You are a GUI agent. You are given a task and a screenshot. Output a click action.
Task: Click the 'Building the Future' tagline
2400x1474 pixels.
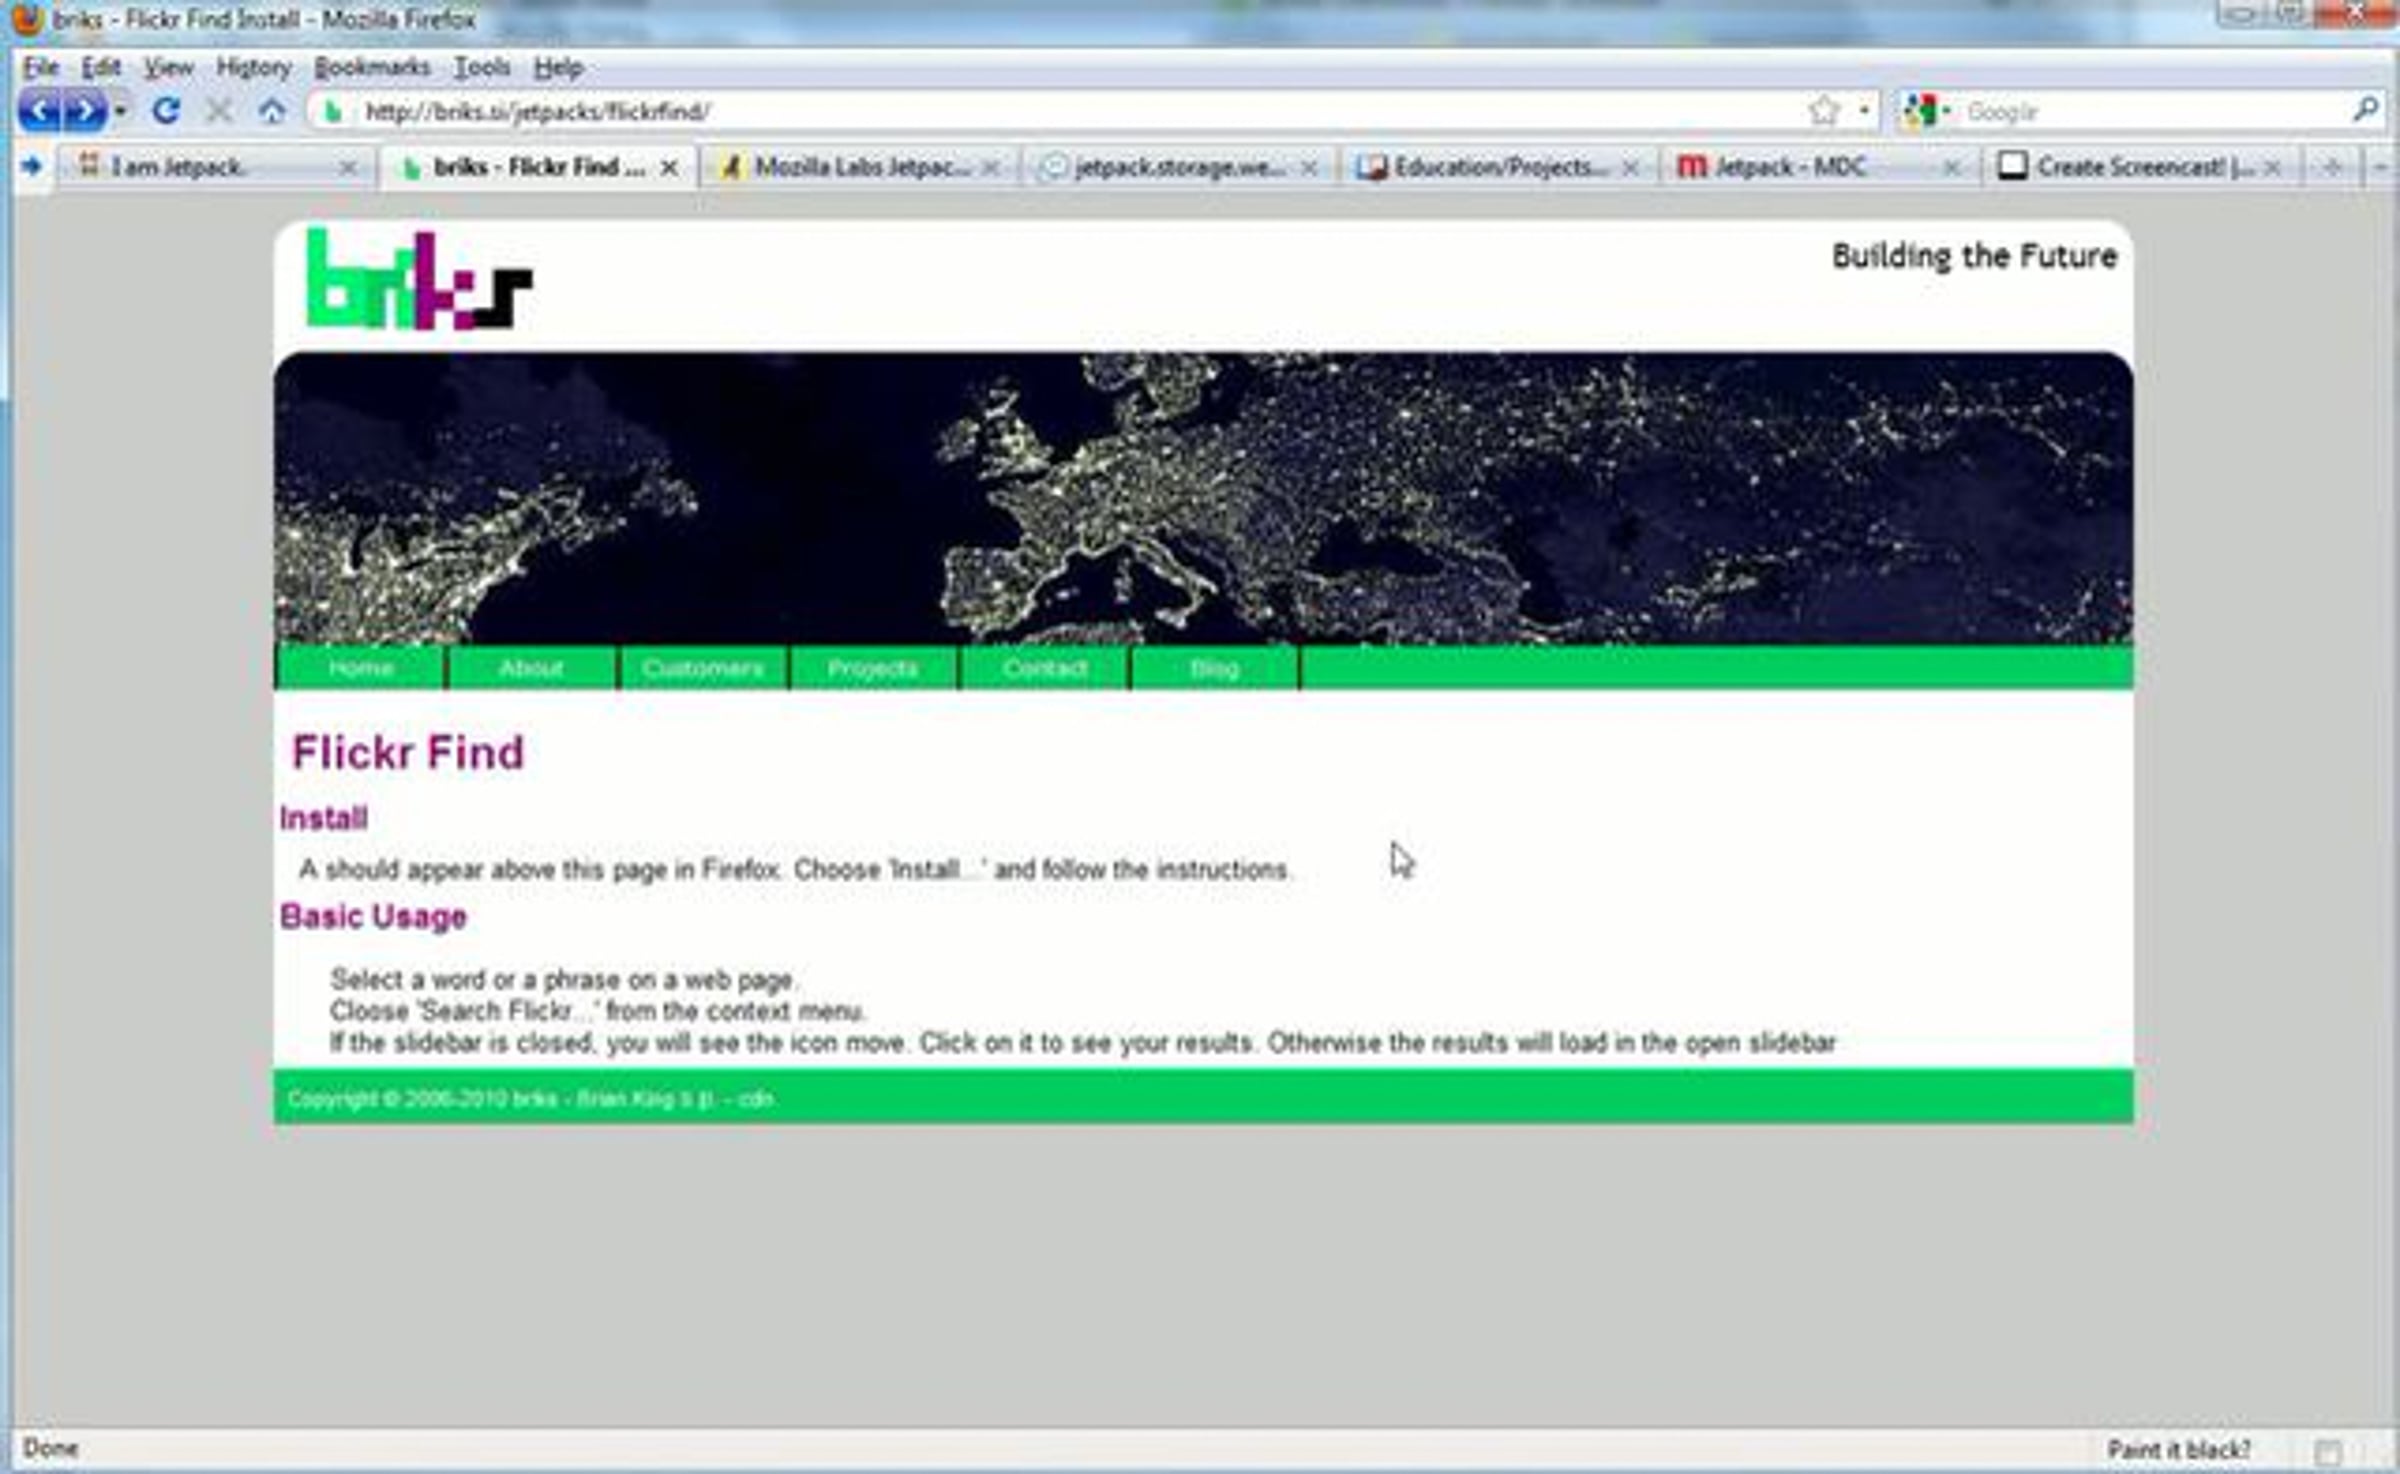click(x=1974, y=257)
